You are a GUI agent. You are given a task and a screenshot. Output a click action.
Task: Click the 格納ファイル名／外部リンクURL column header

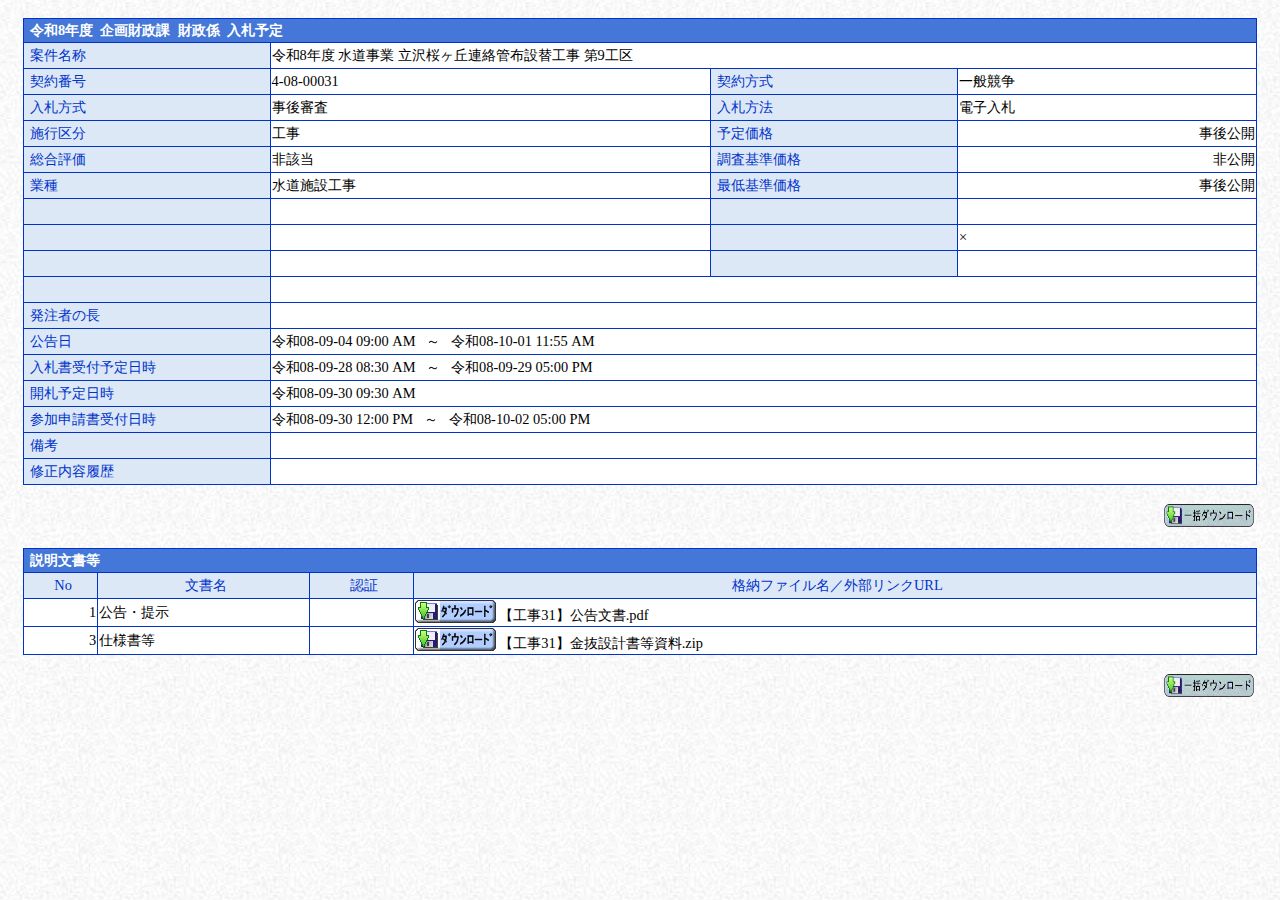[x=837, y=586]
